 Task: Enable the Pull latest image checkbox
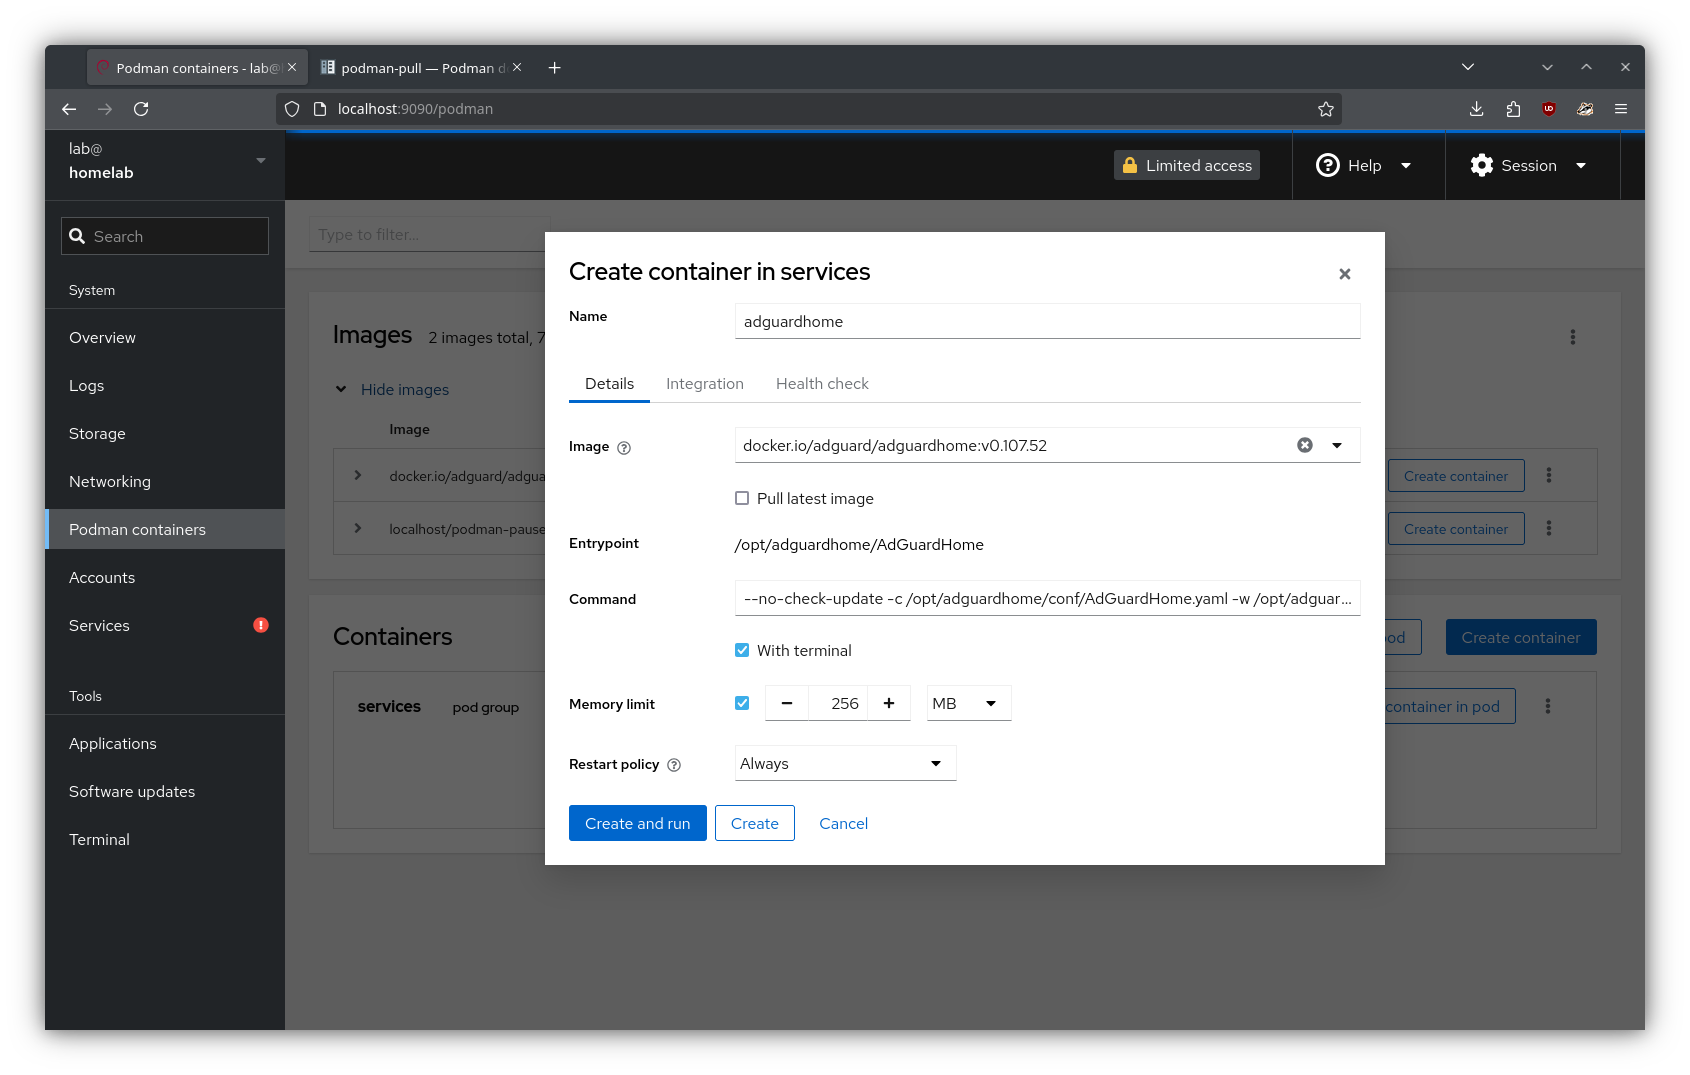742,498
